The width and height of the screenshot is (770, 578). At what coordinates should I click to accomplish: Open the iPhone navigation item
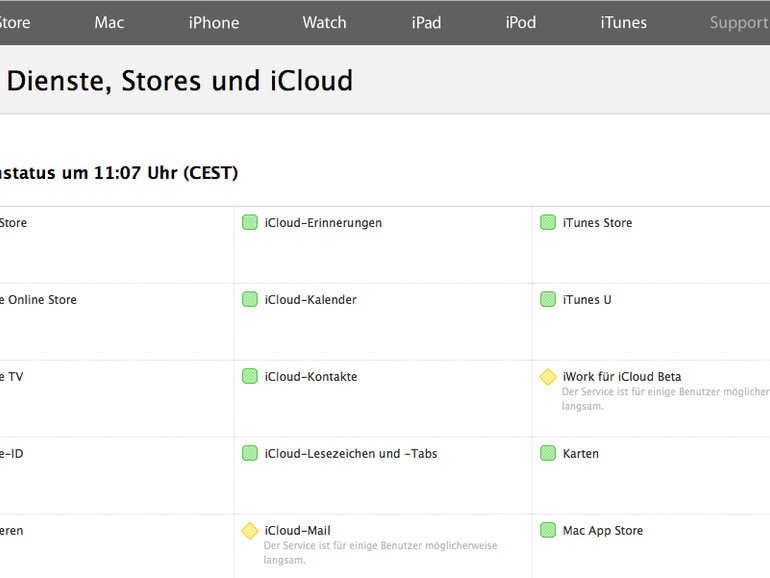(x=214, y=23)
